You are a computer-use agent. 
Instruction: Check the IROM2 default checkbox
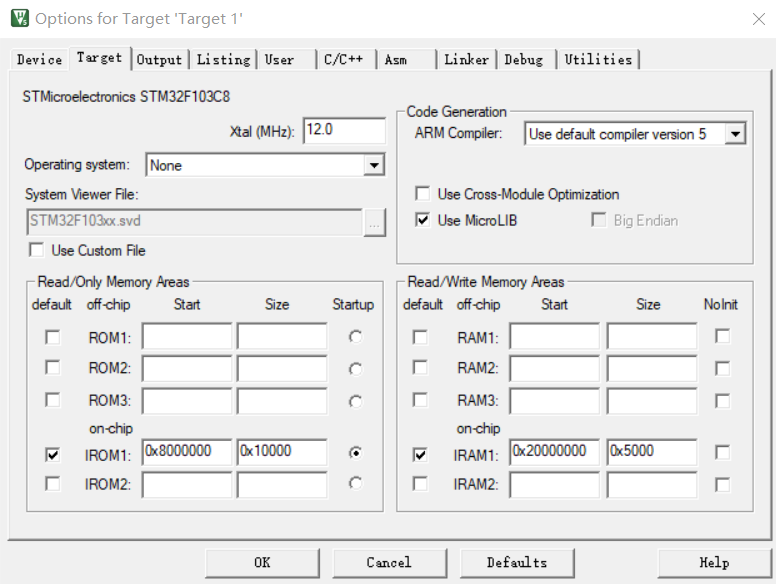click(x=52, y=484)
